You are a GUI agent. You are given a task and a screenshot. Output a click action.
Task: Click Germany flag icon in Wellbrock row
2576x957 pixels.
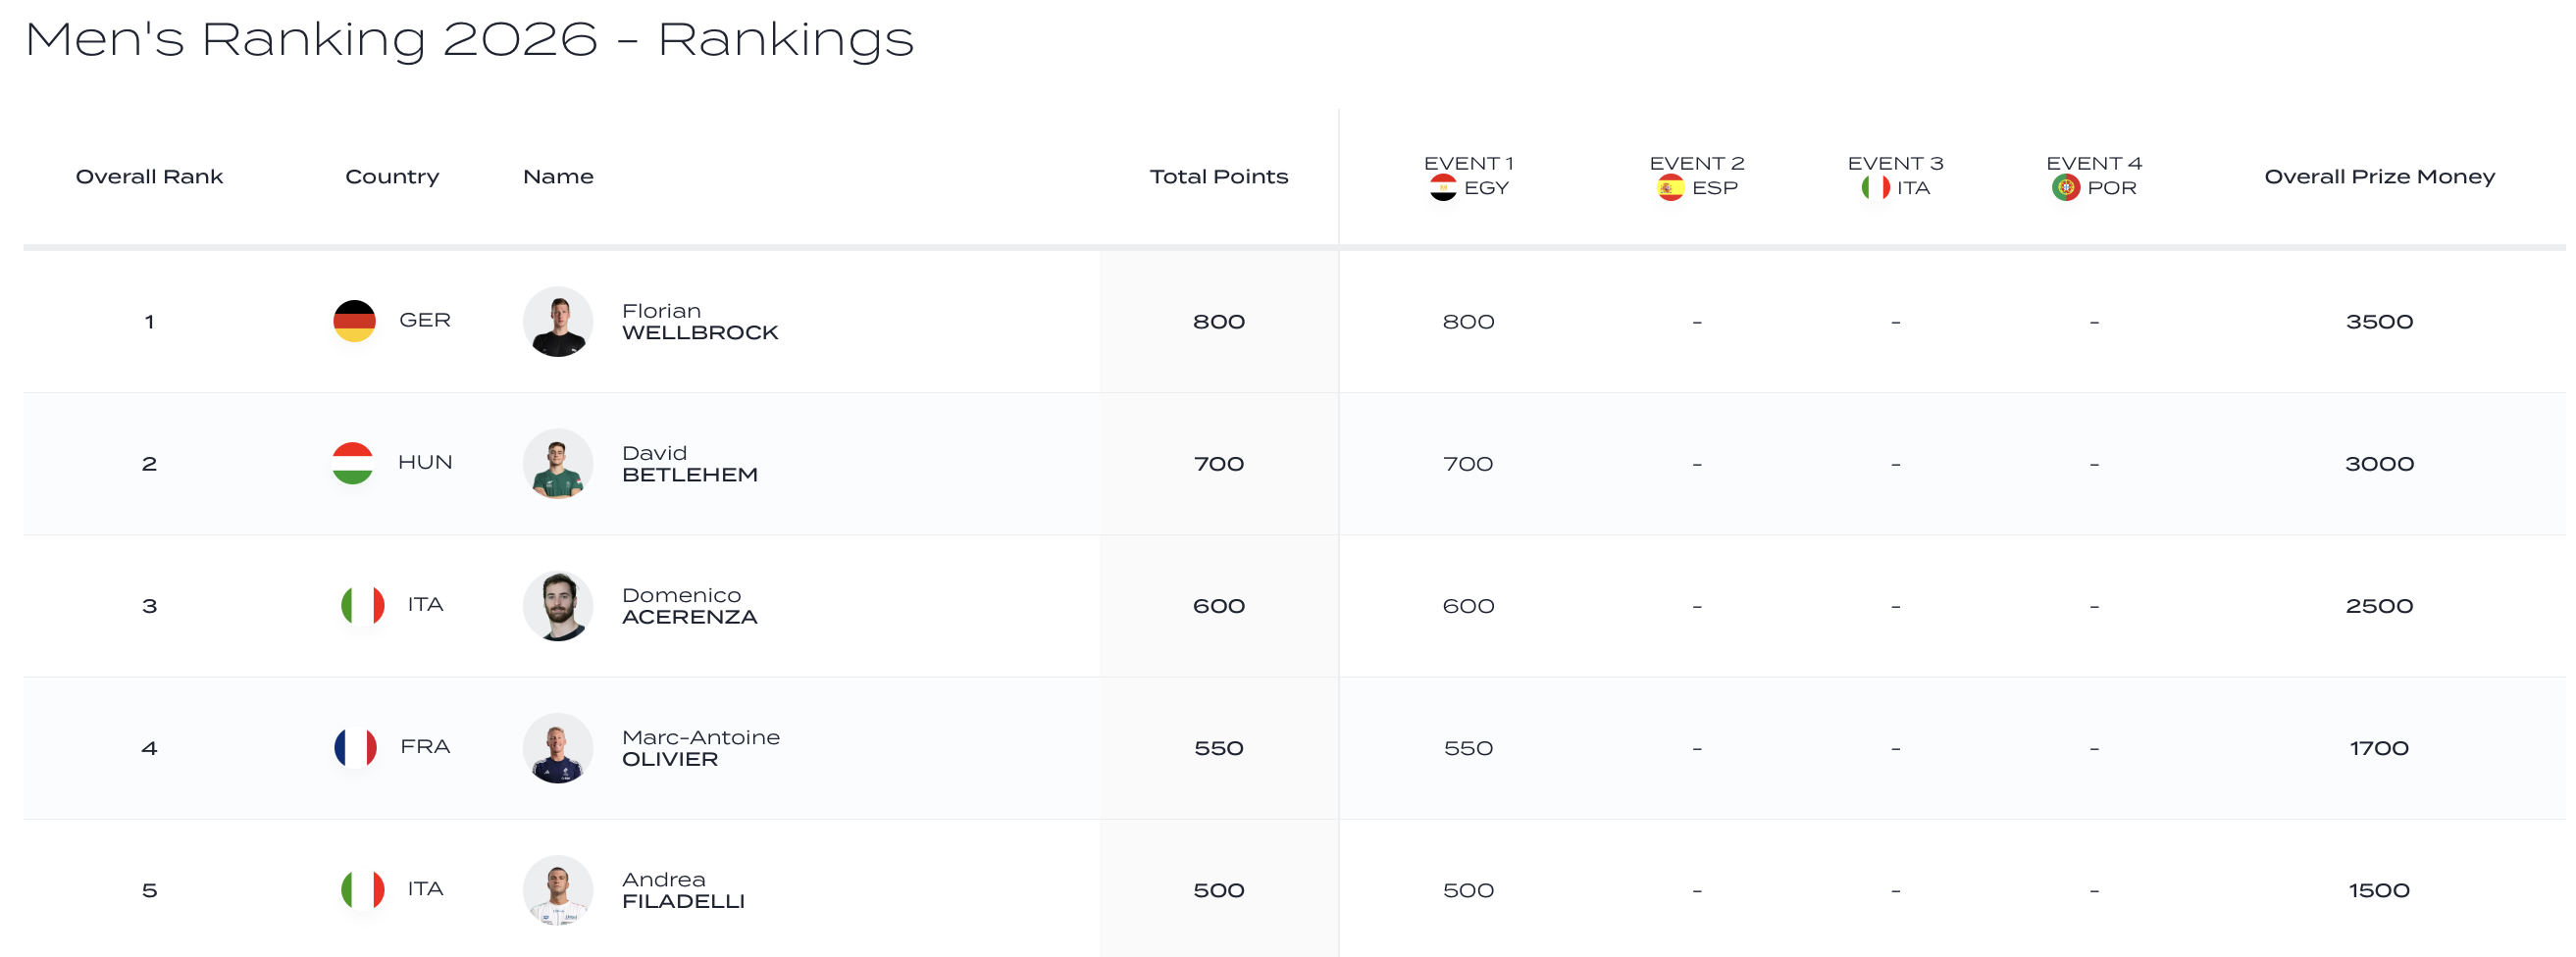354,321
